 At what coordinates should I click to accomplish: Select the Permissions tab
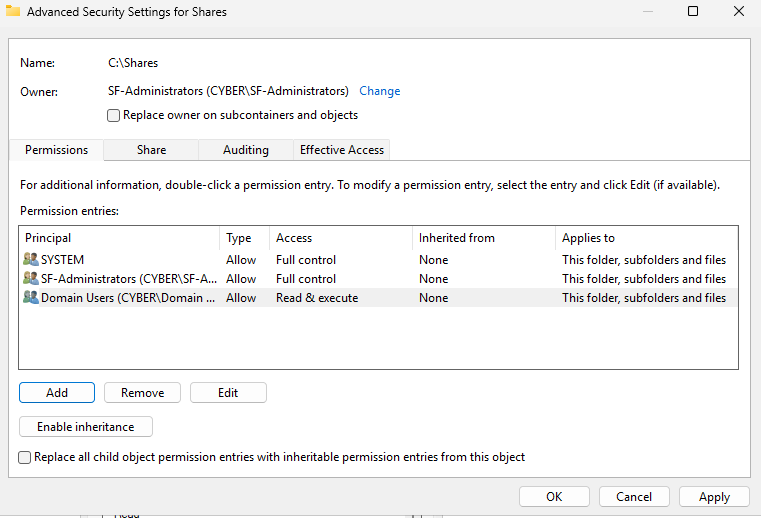[56, 150]
